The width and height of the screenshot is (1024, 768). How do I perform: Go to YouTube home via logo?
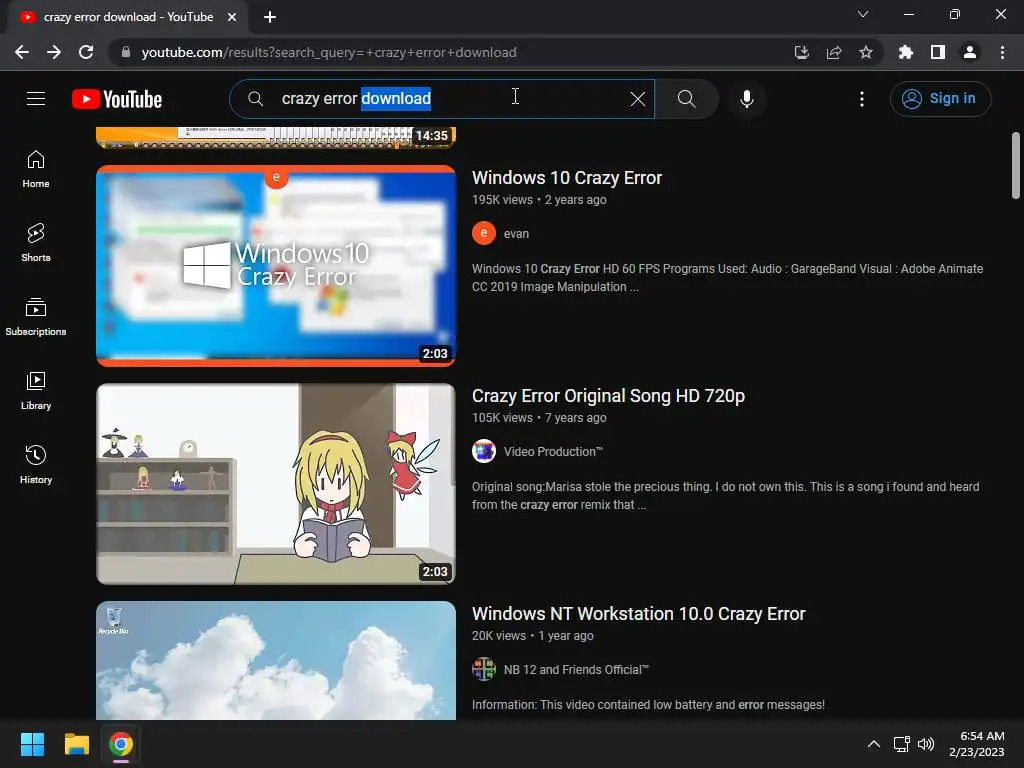click(x=117, y=99)
